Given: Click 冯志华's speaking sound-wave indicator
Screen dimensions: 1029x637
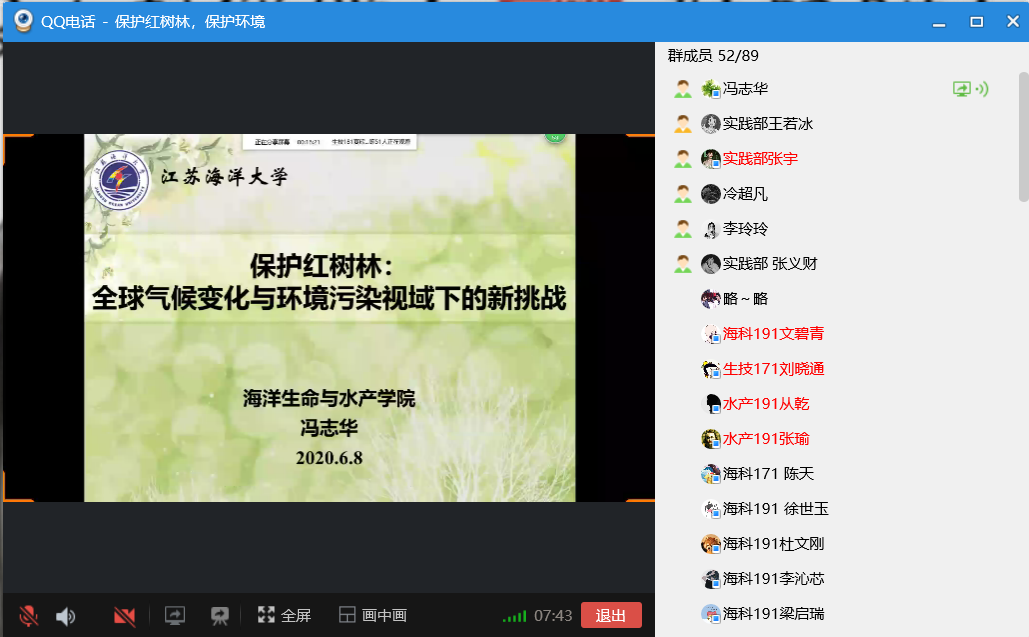Looking at the screenshot, I should tap(982, 89).
